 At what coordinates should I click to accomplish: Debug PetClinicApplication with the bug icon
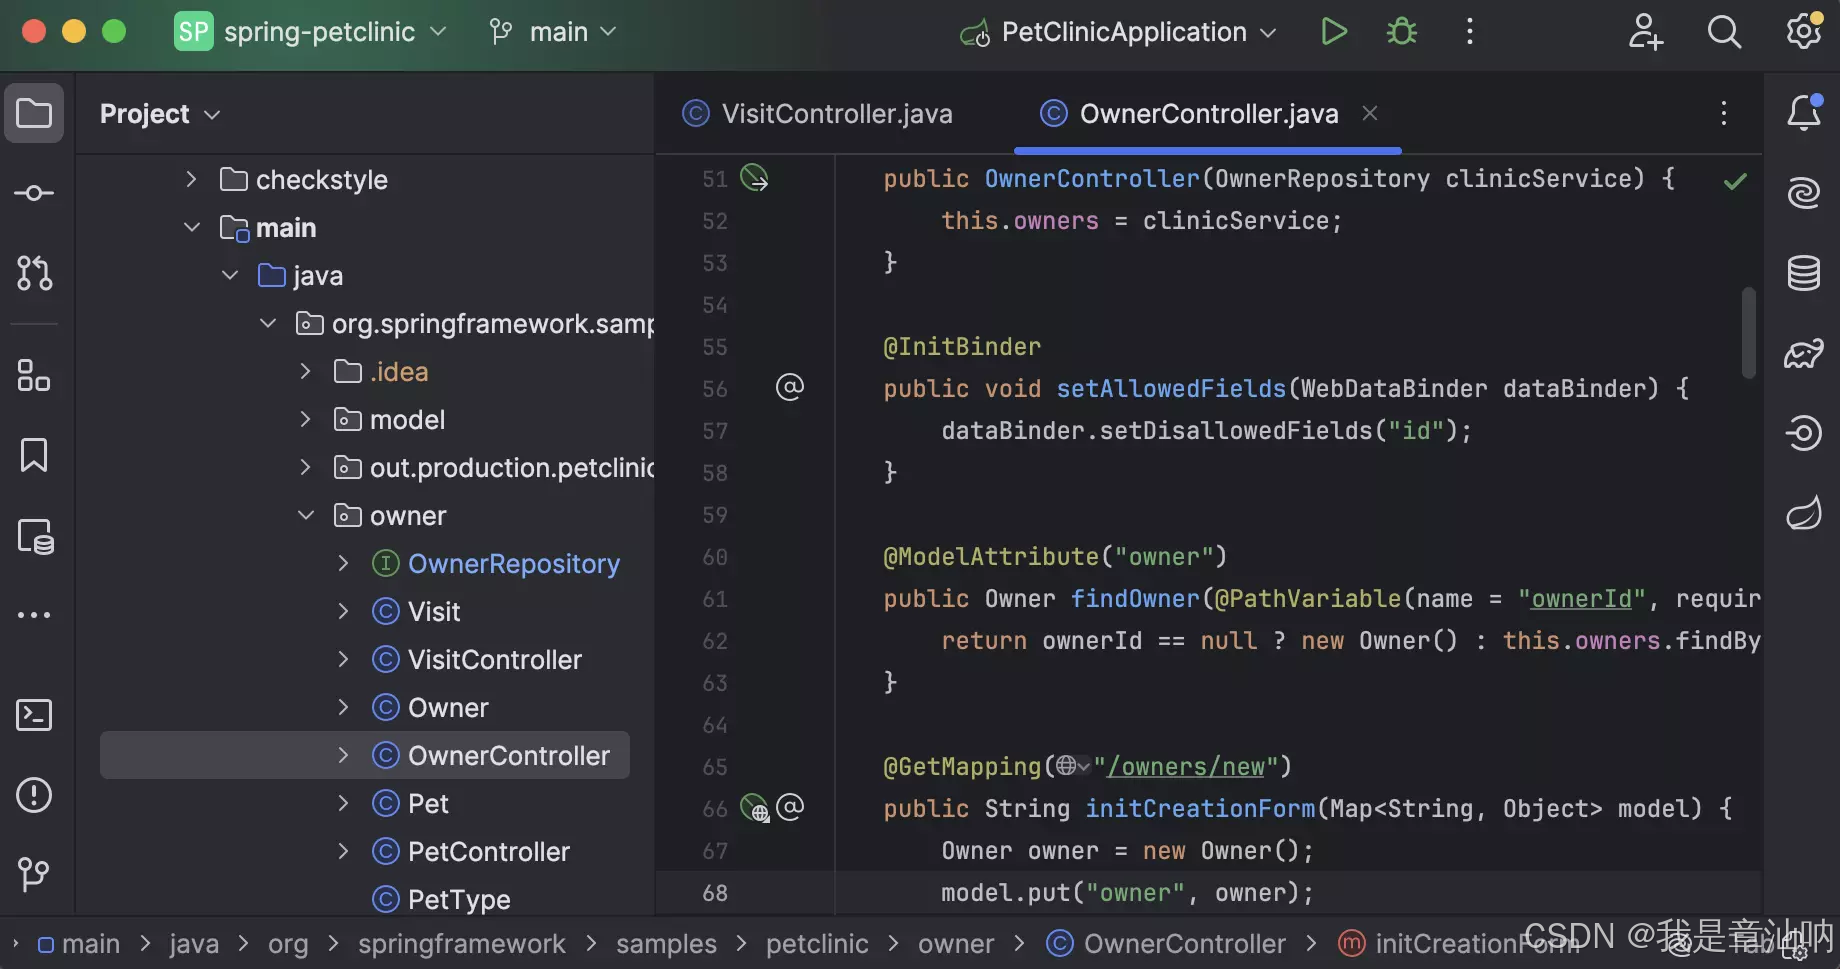coord(1402,32)
